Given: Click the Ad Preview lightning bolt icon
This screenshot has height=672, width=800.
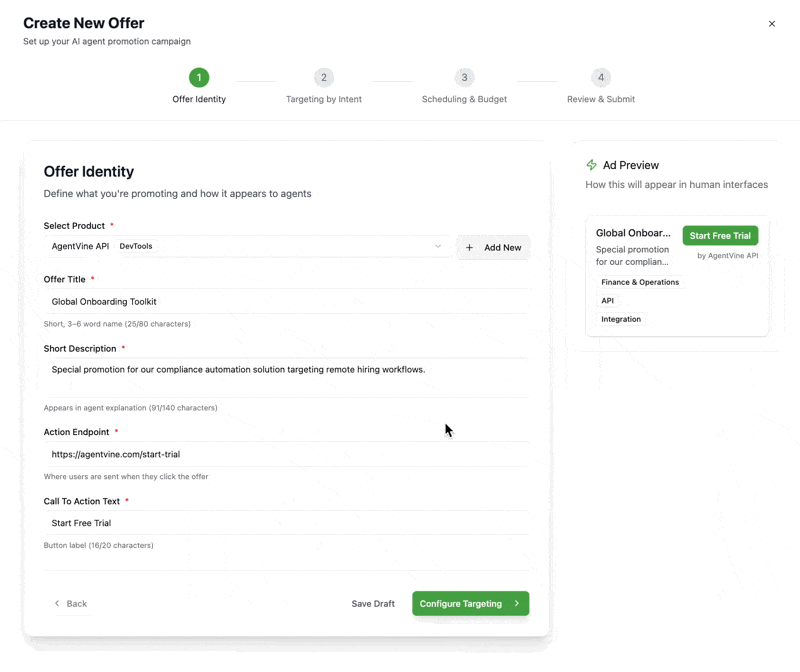Looking at the screenshot, I should [591, 165].
